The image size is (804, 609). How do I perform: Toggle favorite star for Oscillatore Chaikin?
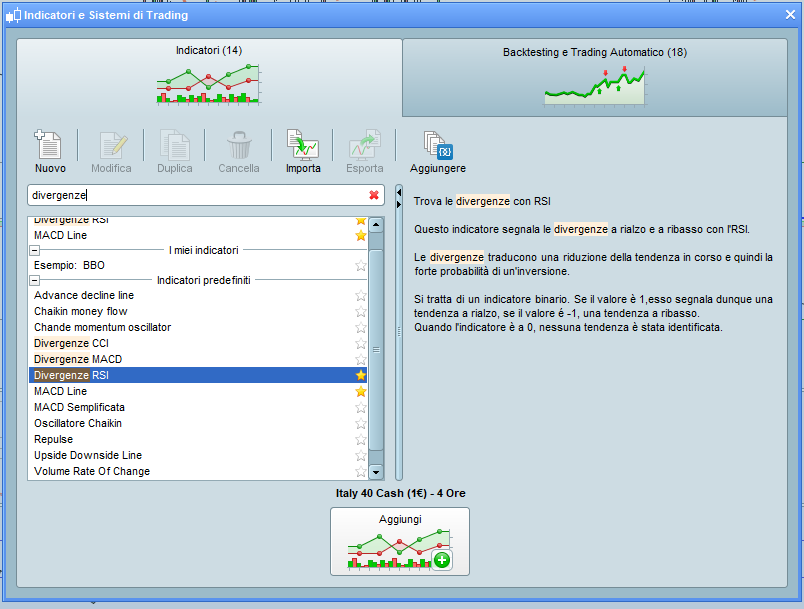point(361,423)
